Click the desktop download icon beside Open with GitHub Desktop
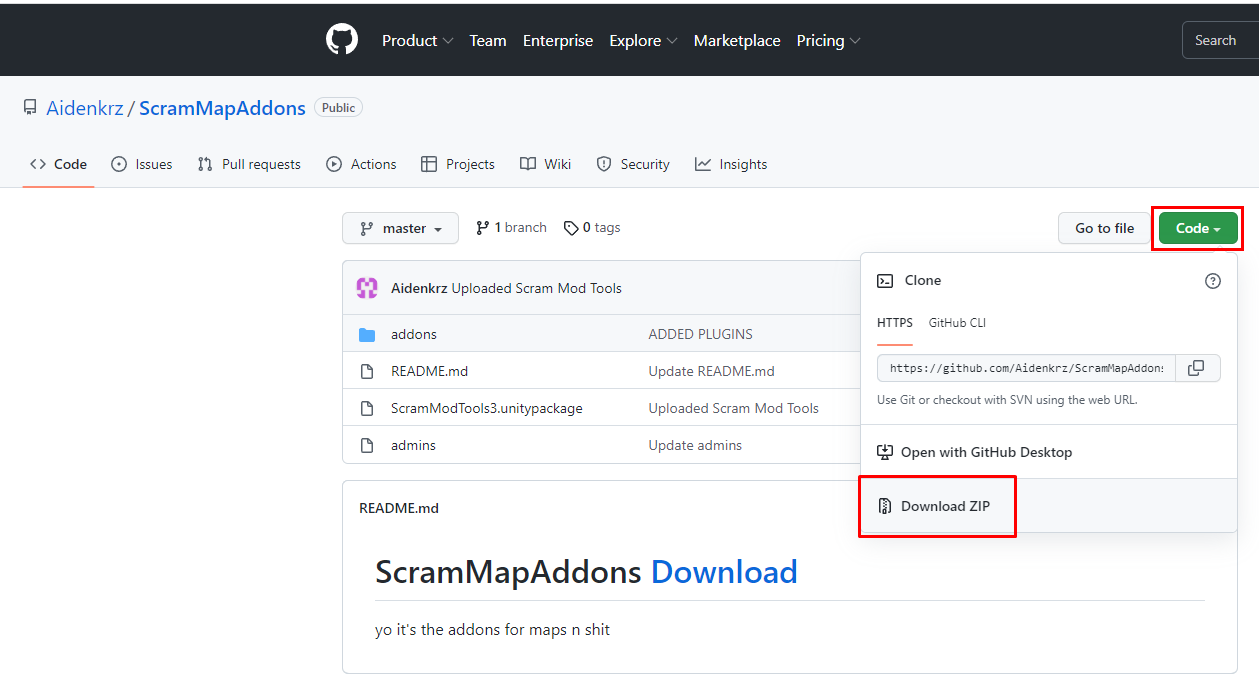Image resolution: width=1259 pixels, height=687 pixels. click(885, 452)
